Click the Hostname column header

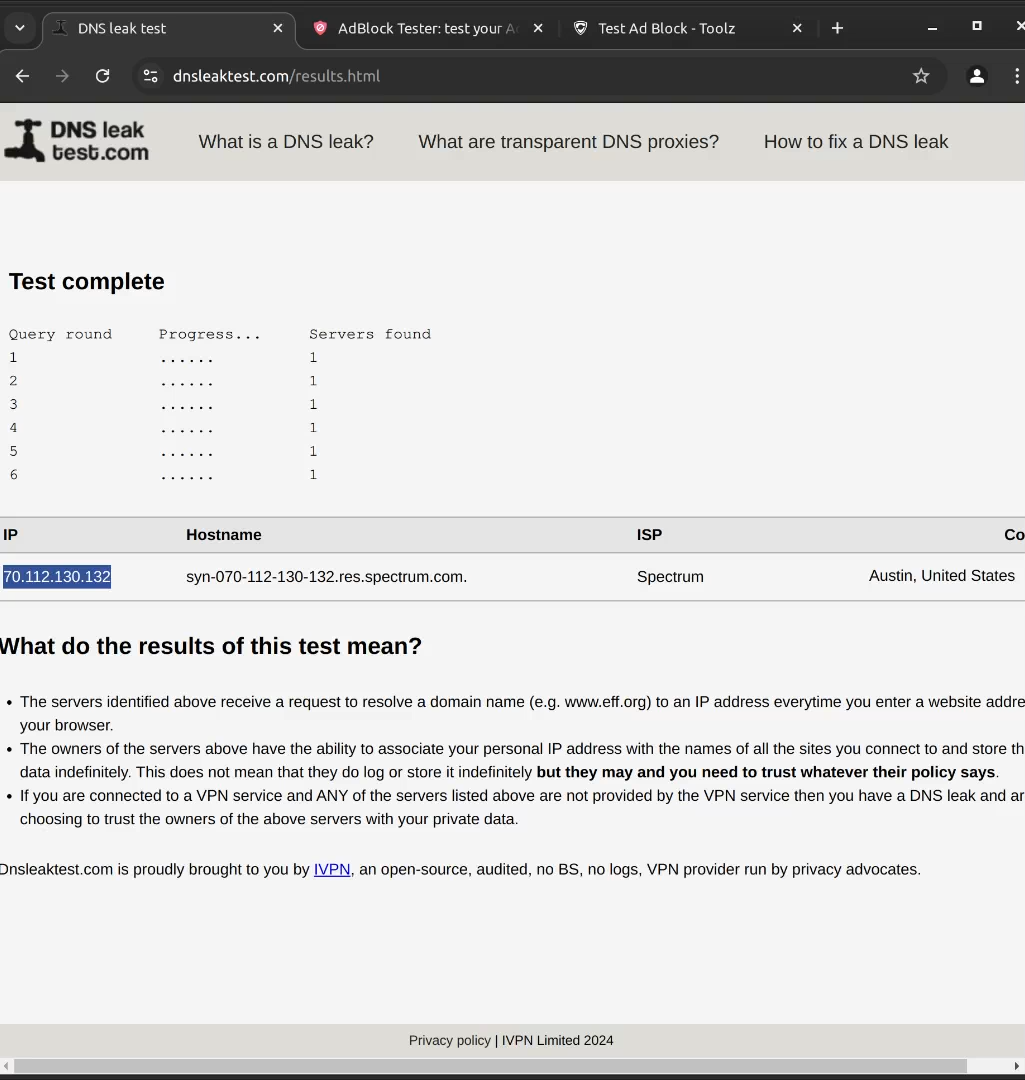pyautogui.click(x=224, y=534)
